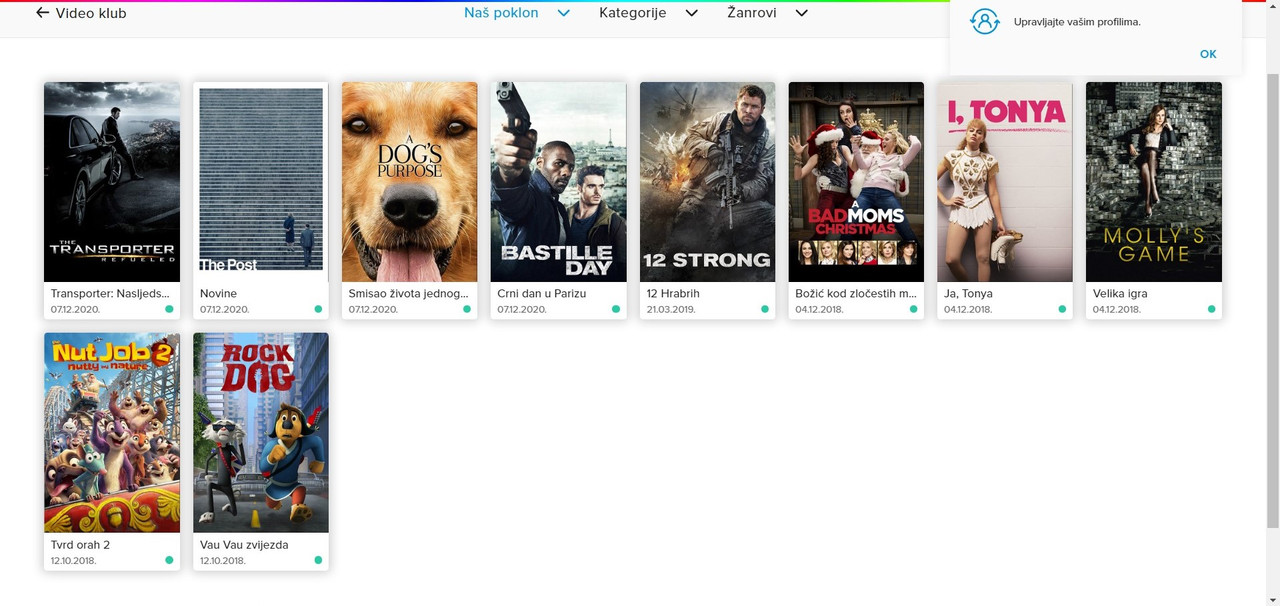Click the date under Ja, Tonya
Image resolution: width=1280 pixels, height=606 pixels.
click(968, 310)
